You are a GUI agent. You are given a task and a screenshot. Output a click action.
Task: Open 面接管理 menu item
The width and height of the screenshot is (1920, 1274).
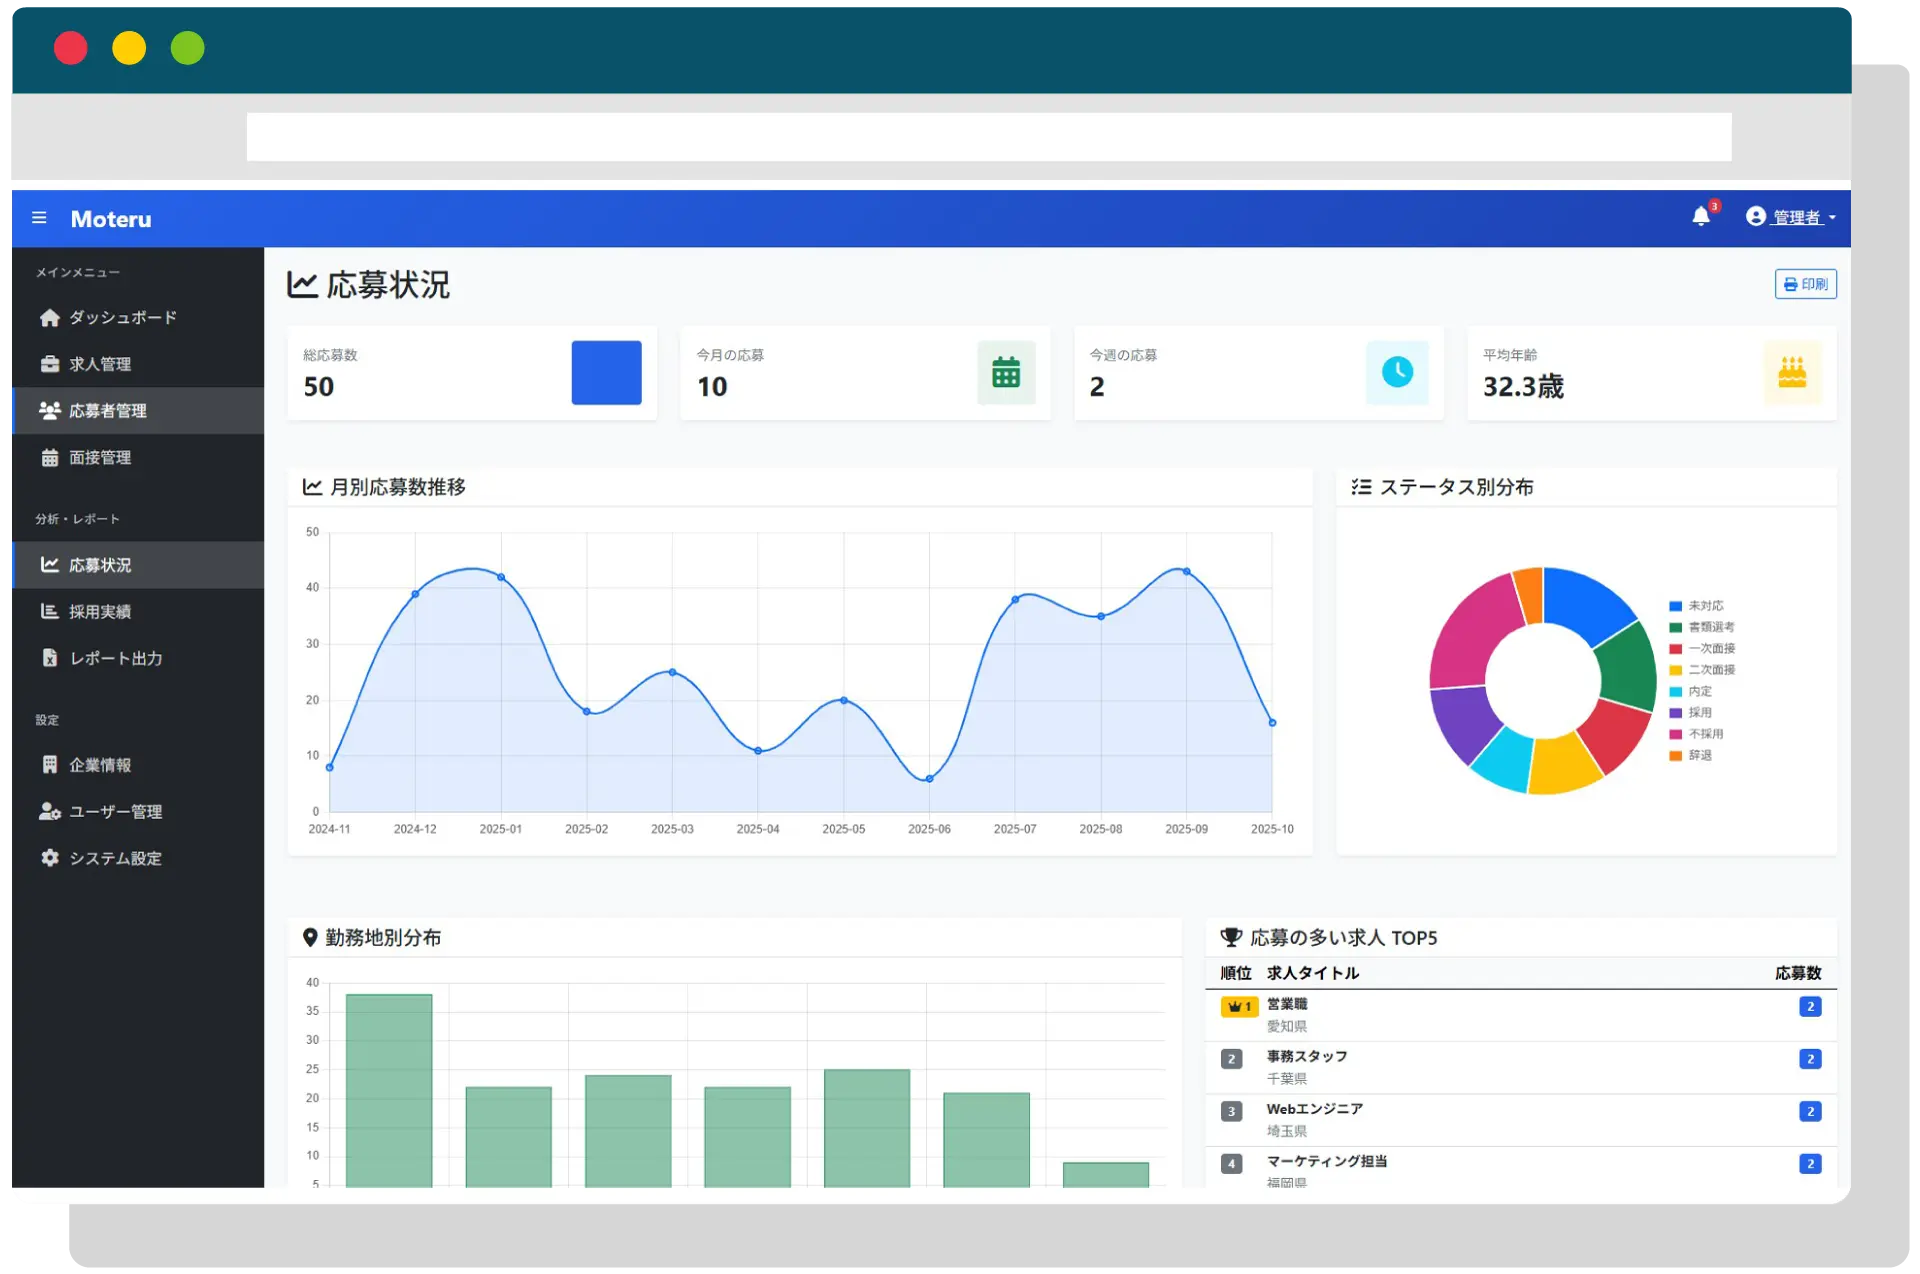pos(100,457)
